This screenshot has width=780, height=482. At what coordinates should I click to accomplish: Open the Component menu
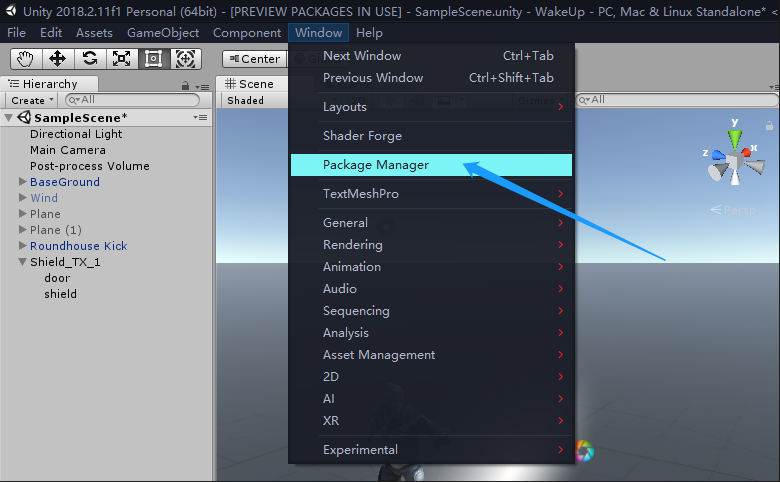(247, 33)
